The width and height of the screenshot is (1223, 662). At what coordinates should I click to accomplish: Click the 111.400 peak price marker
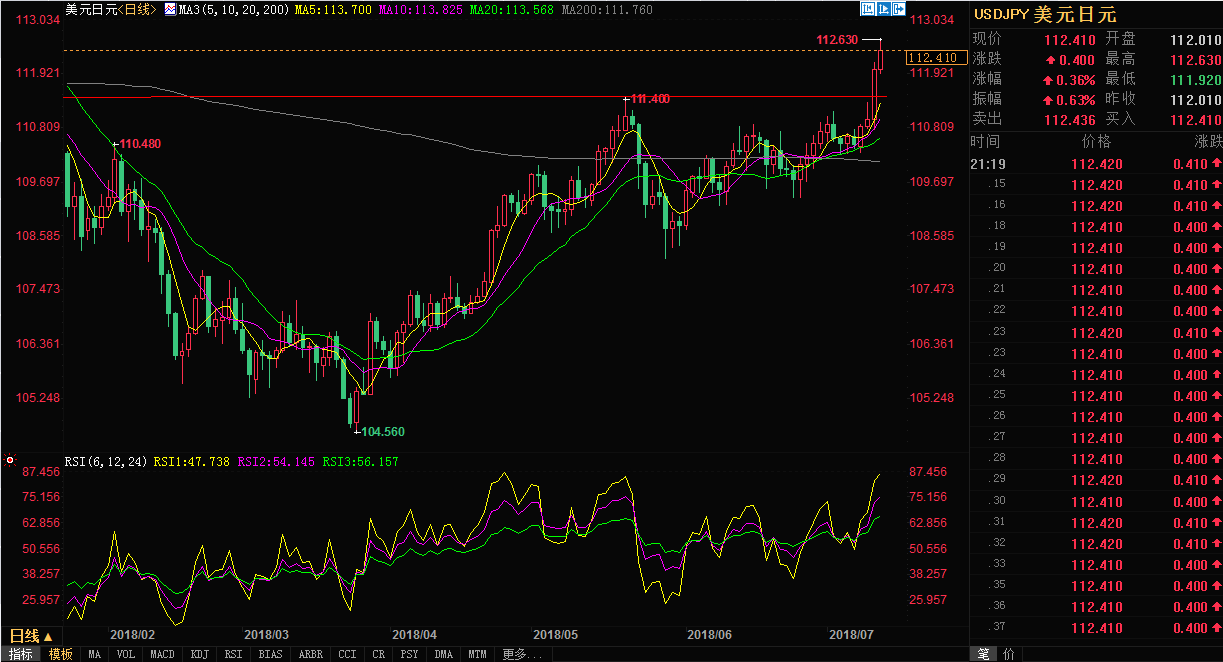pos(651,99)
